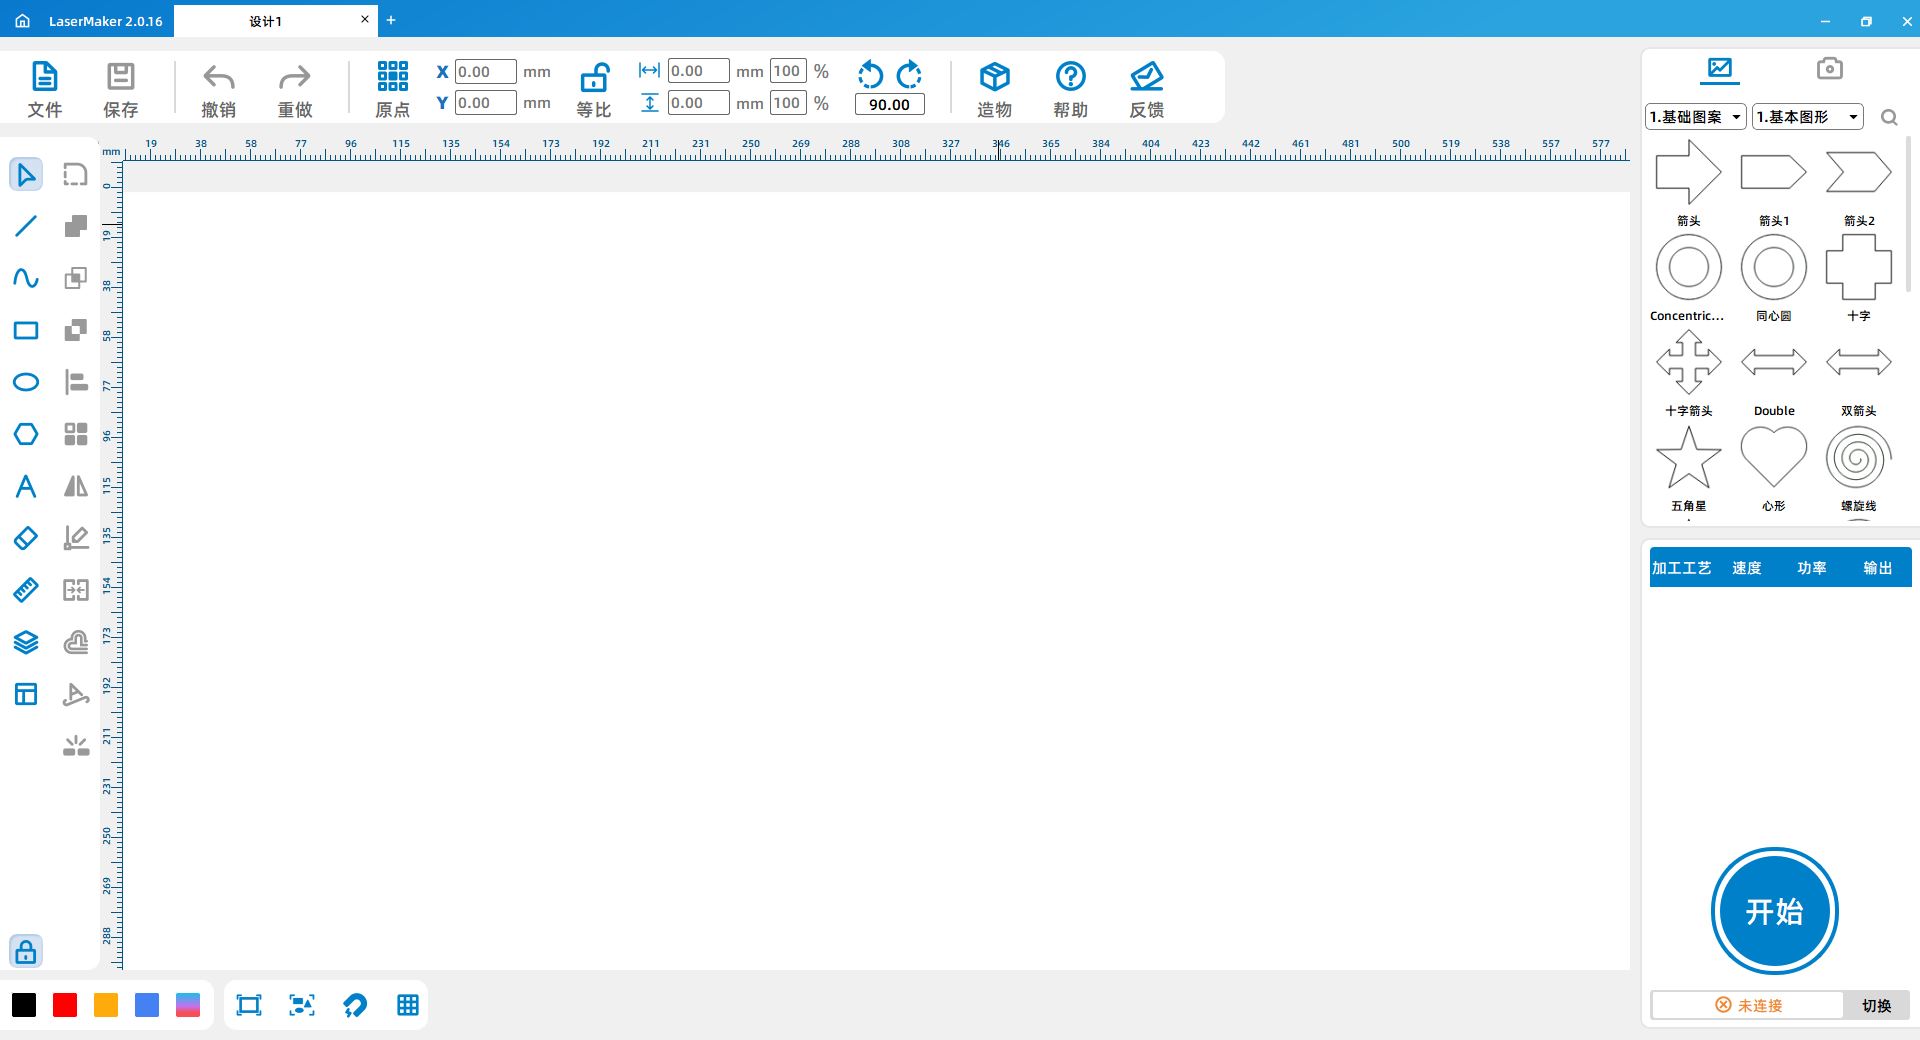Click the array grid layout tool
The width and height of the screenshot is (1920, 1040).
tap(76, 434)
